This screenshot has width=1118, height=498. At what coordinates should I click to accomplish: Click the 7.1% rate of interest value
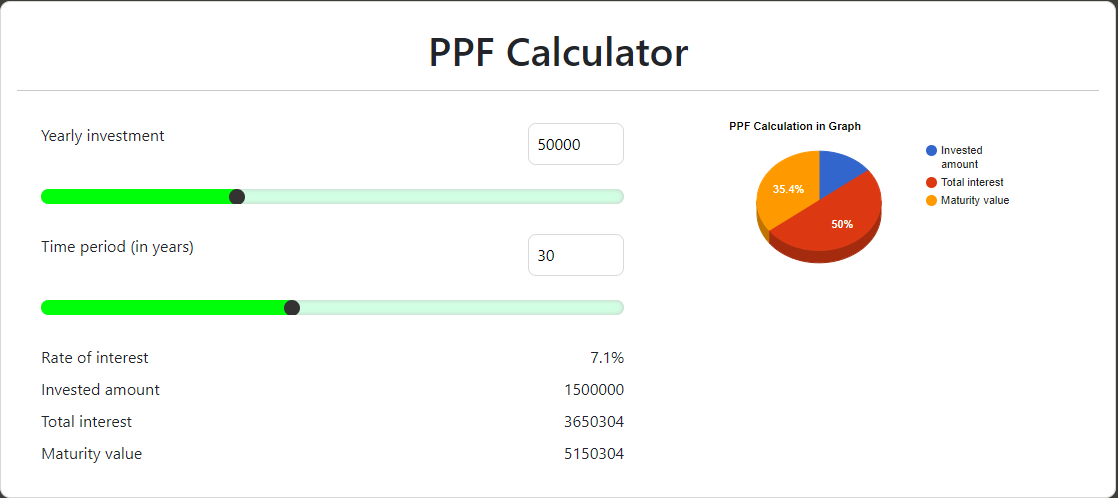click(x=607, y=357)
